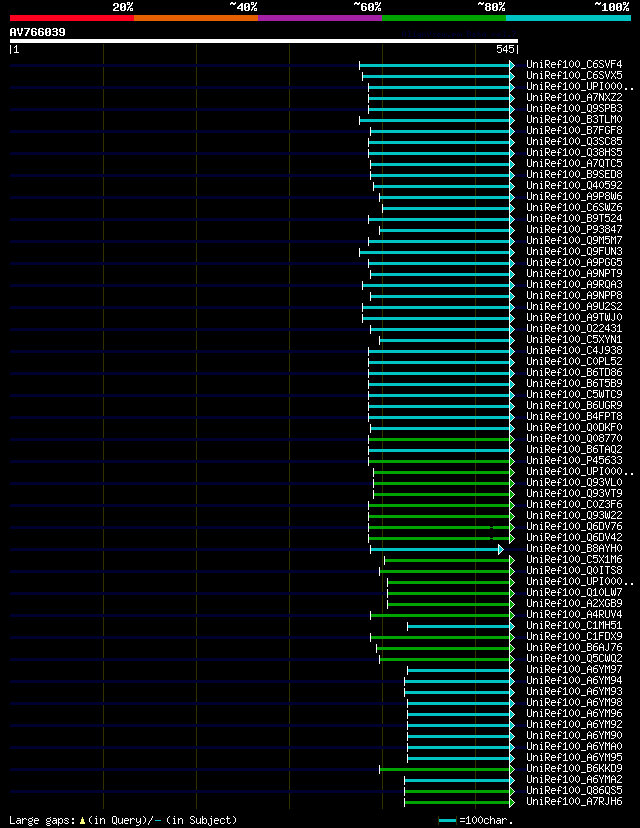Follow the UniRef100_B9T524 link

(574, 219)
